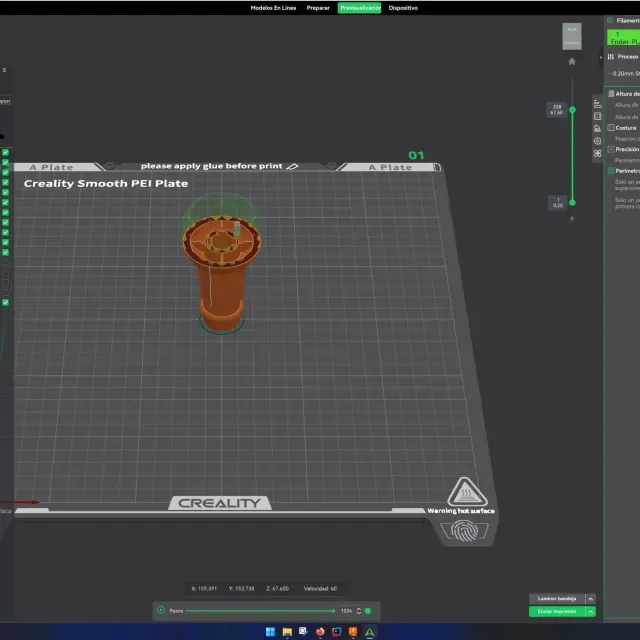640x640 pixels.
Task: Click the Pasos horizontal progress slider
Action: coord(260,611)
